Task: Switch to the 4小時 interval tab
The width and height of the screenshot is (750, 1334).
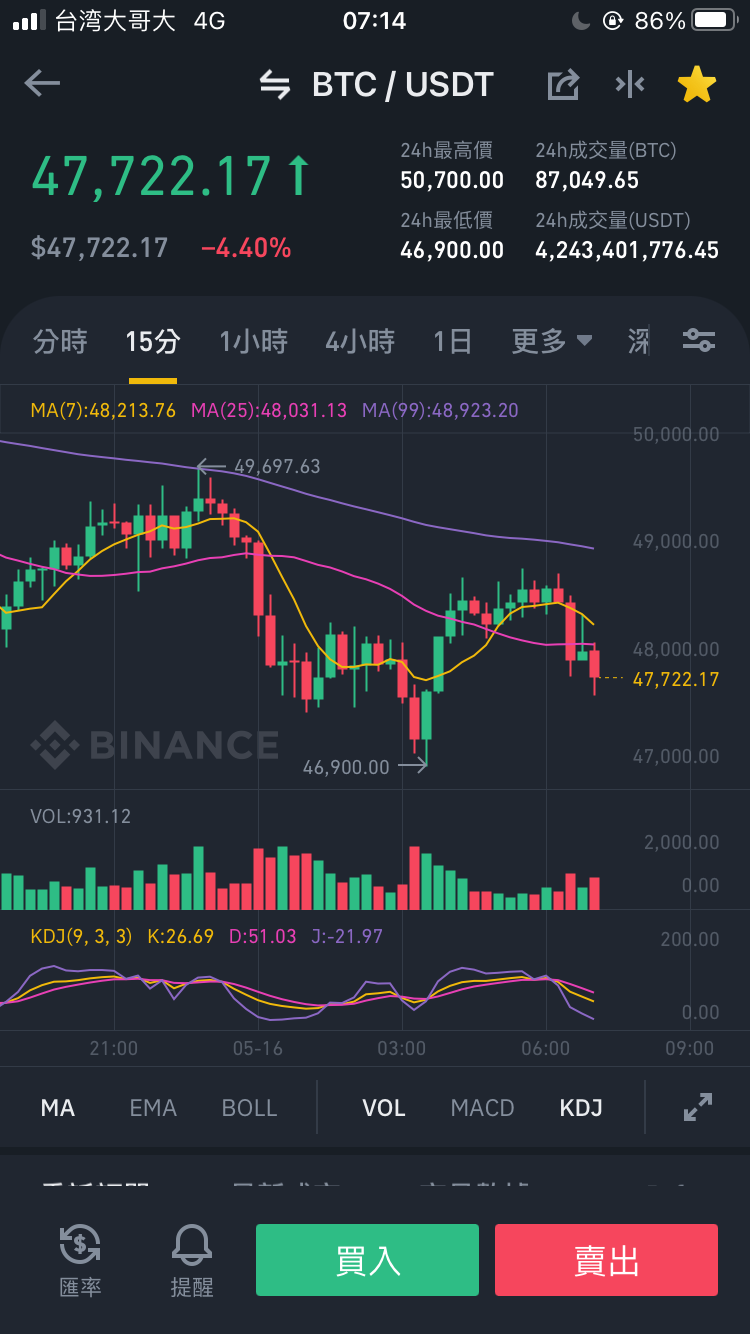Action: point(360,342)
